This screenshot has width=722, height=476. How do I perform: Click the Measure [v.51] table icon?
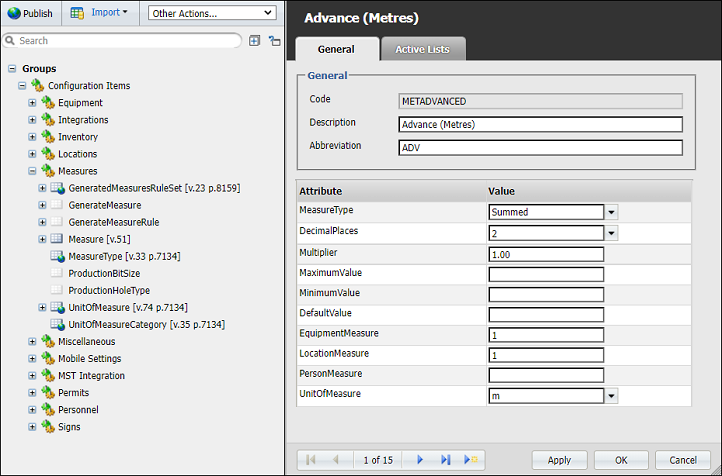(x=57, y=238)
